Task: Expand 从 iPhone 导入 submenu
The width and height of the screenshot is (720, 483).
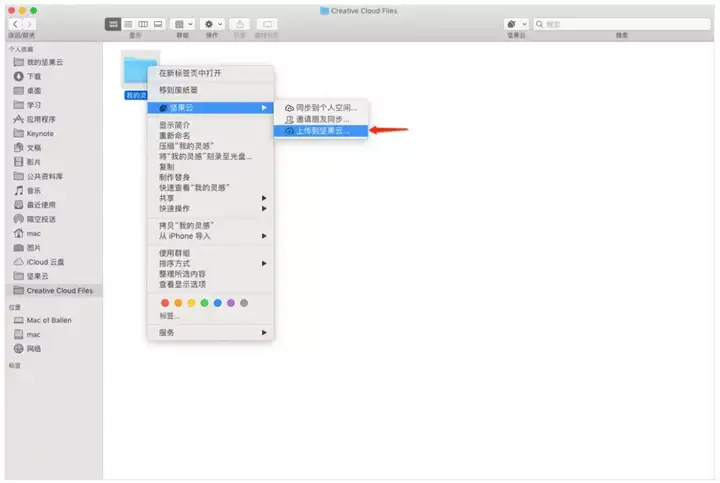Action: pos(210,236)
